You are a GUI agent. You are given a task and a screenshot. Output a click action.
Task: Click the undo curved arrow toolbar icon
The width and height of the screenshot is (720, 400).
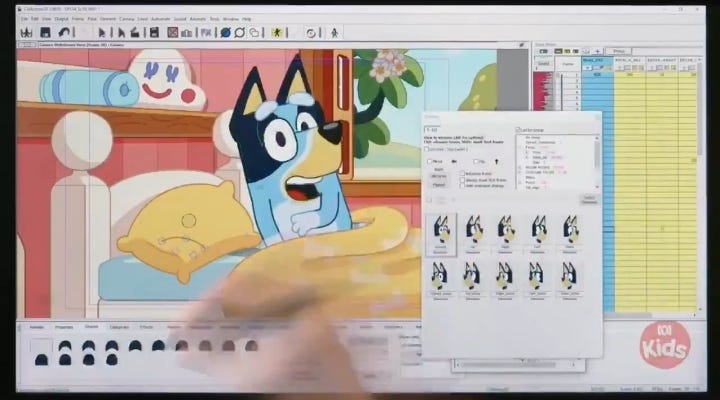[x=64, y=32]
